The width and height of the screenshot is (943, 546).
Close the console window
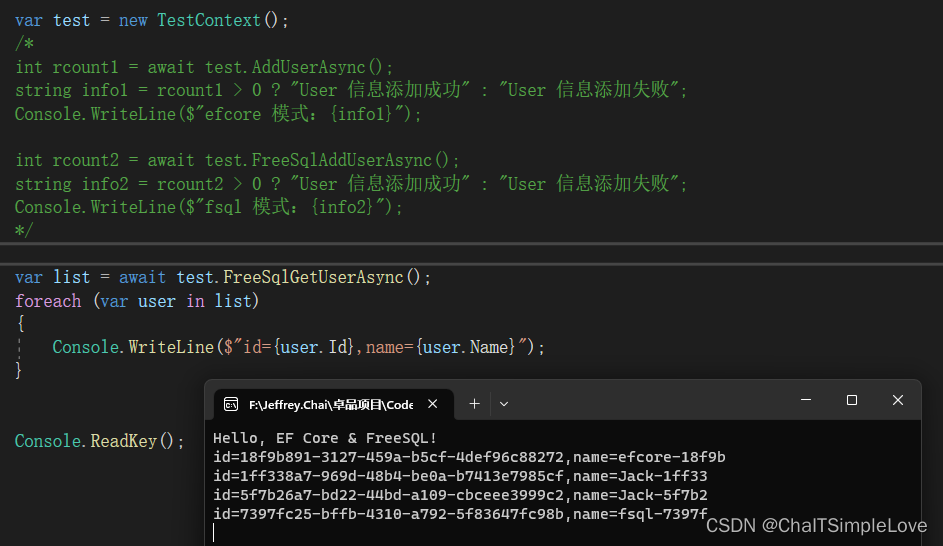(x=898, y=400)
